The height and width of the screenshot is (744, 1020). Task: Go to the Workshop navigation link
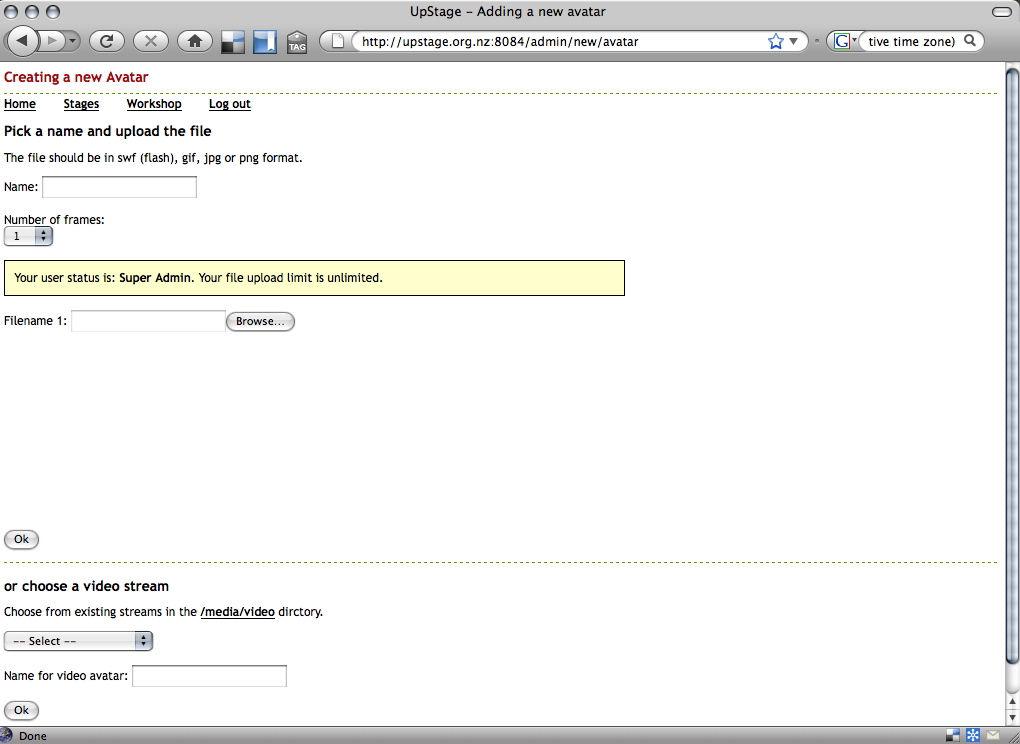pos(154,104)
